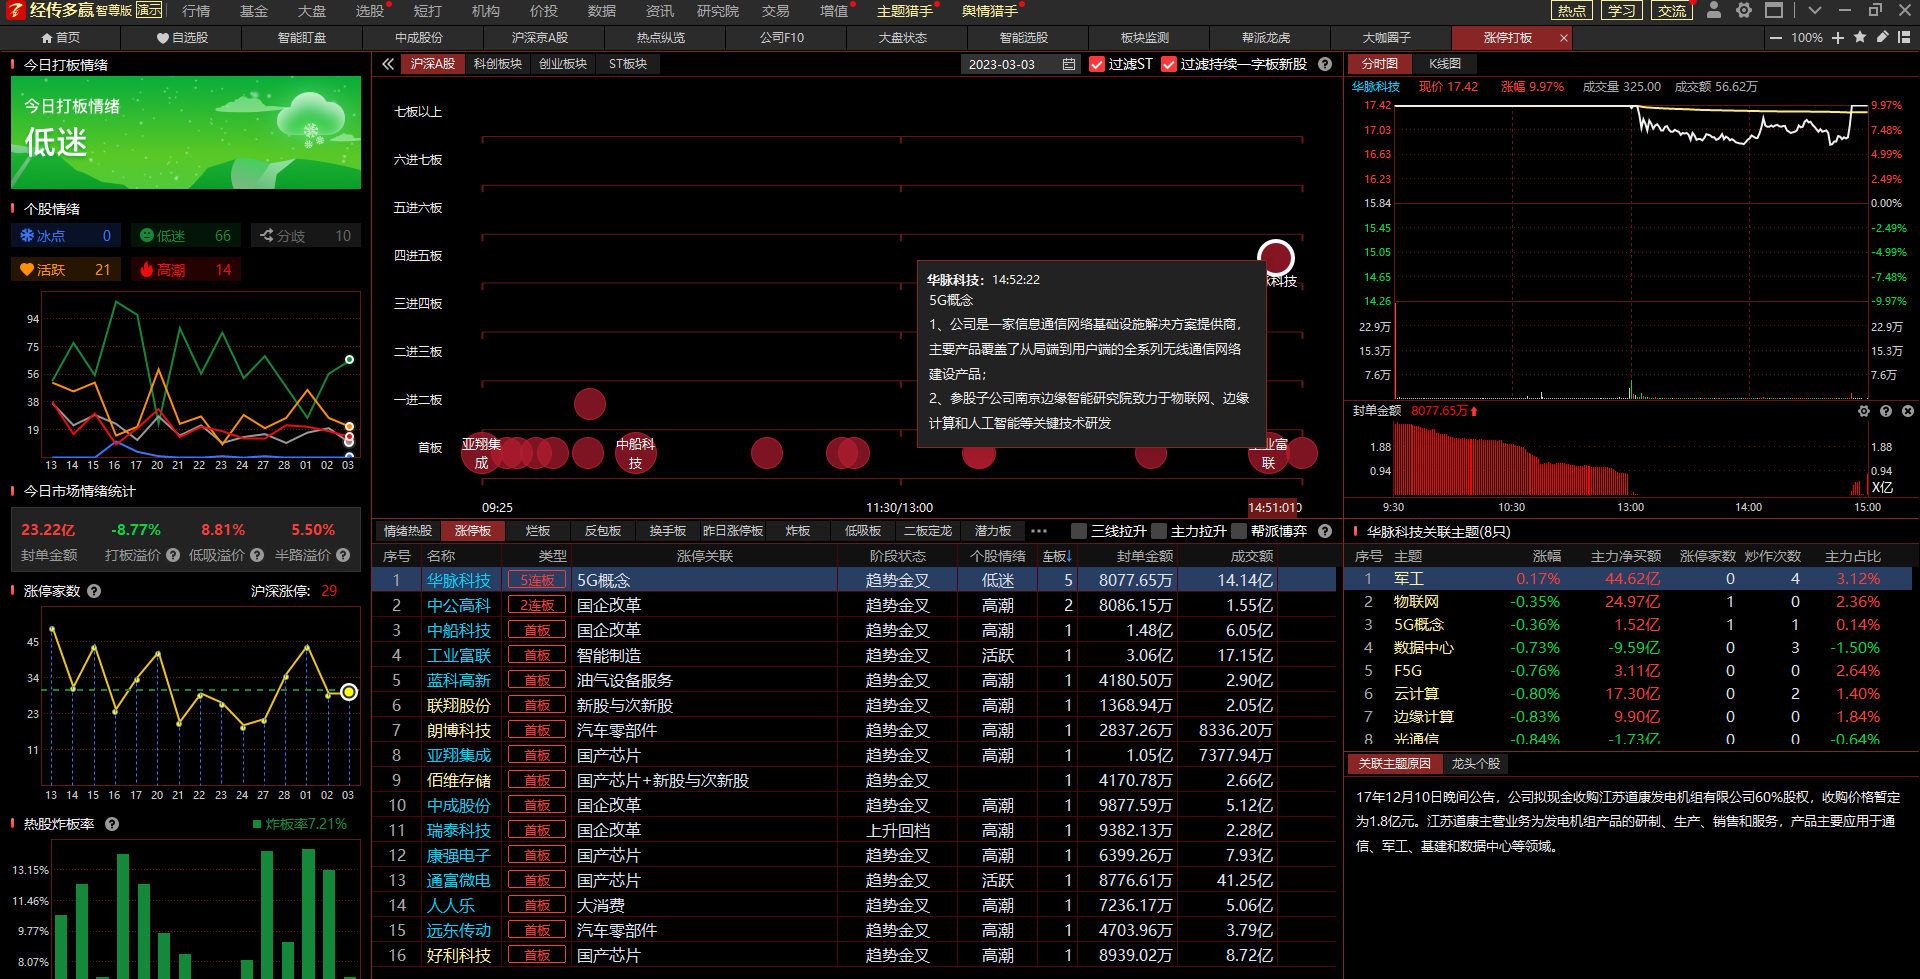Open the 主题猎手 menu
The width and height of the screenshot is (1920, 979).
[x=905, y=11]
